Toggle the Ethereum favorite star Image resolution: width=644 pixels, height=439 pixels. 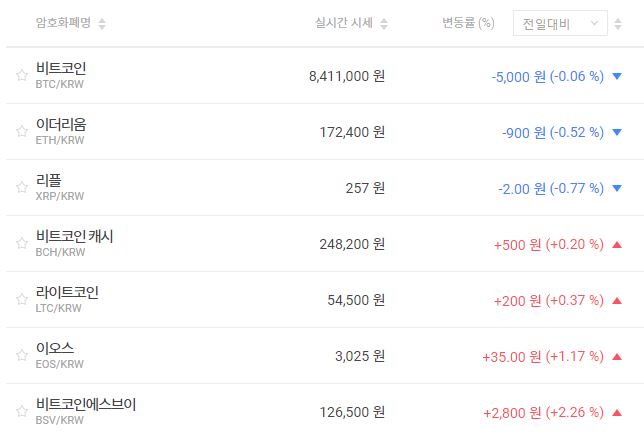[21, 131]
